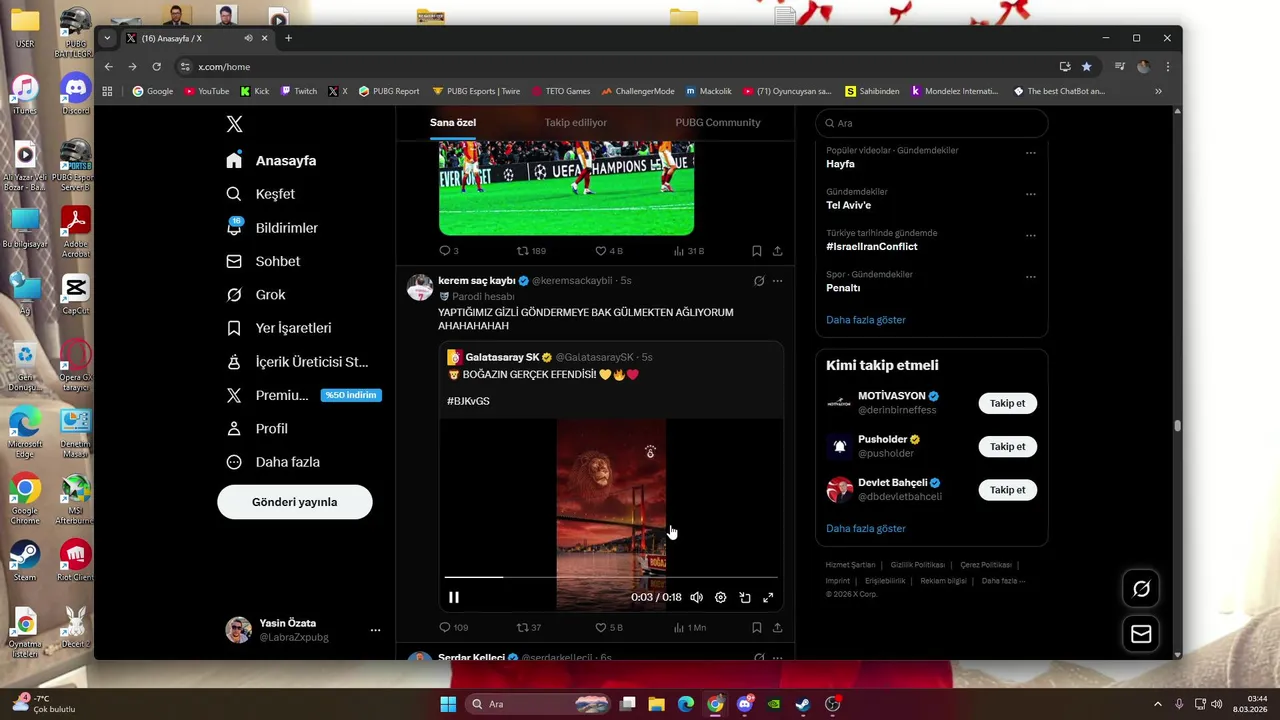
Task: Reload the page in Chrome
Action: [x=157, y=67]
